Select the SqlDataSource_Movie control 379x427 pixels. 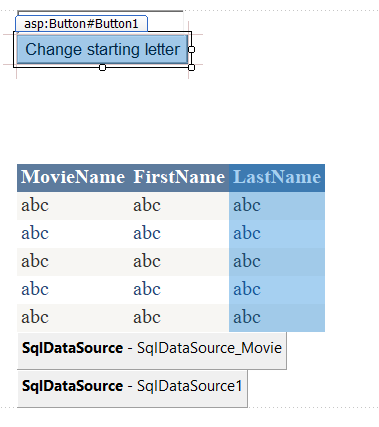[x=152, y=350]
